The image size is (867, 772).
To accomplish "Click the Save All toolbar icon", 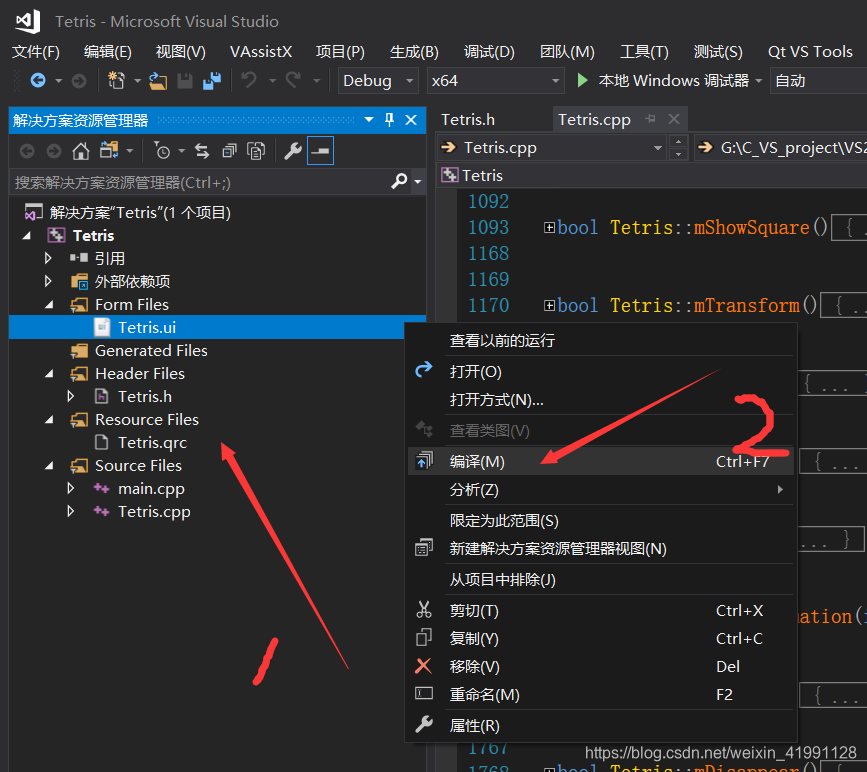I will click(x=212, y=81).
